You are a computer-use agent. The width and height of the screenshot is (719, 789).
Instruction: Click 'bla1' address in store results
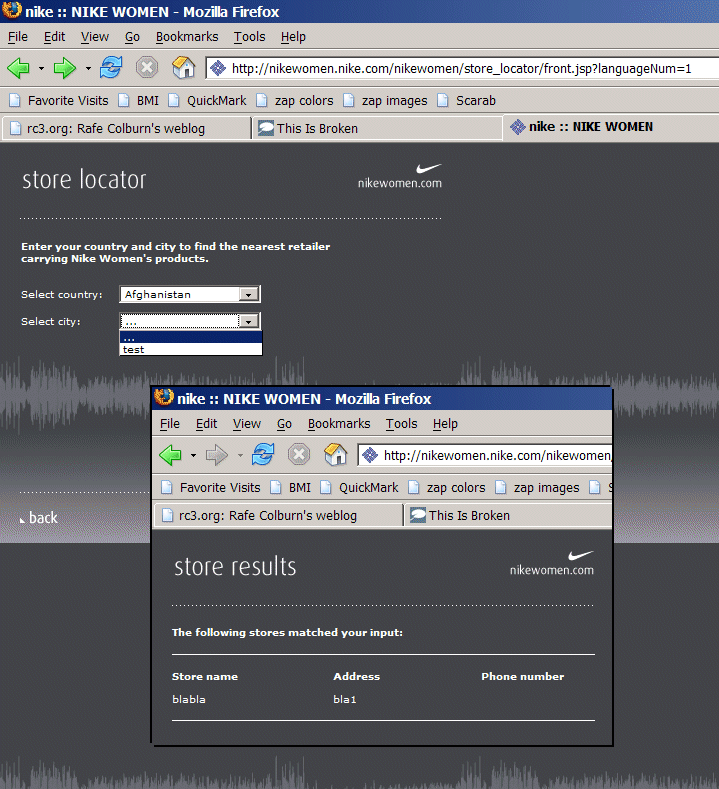(345, 699)
